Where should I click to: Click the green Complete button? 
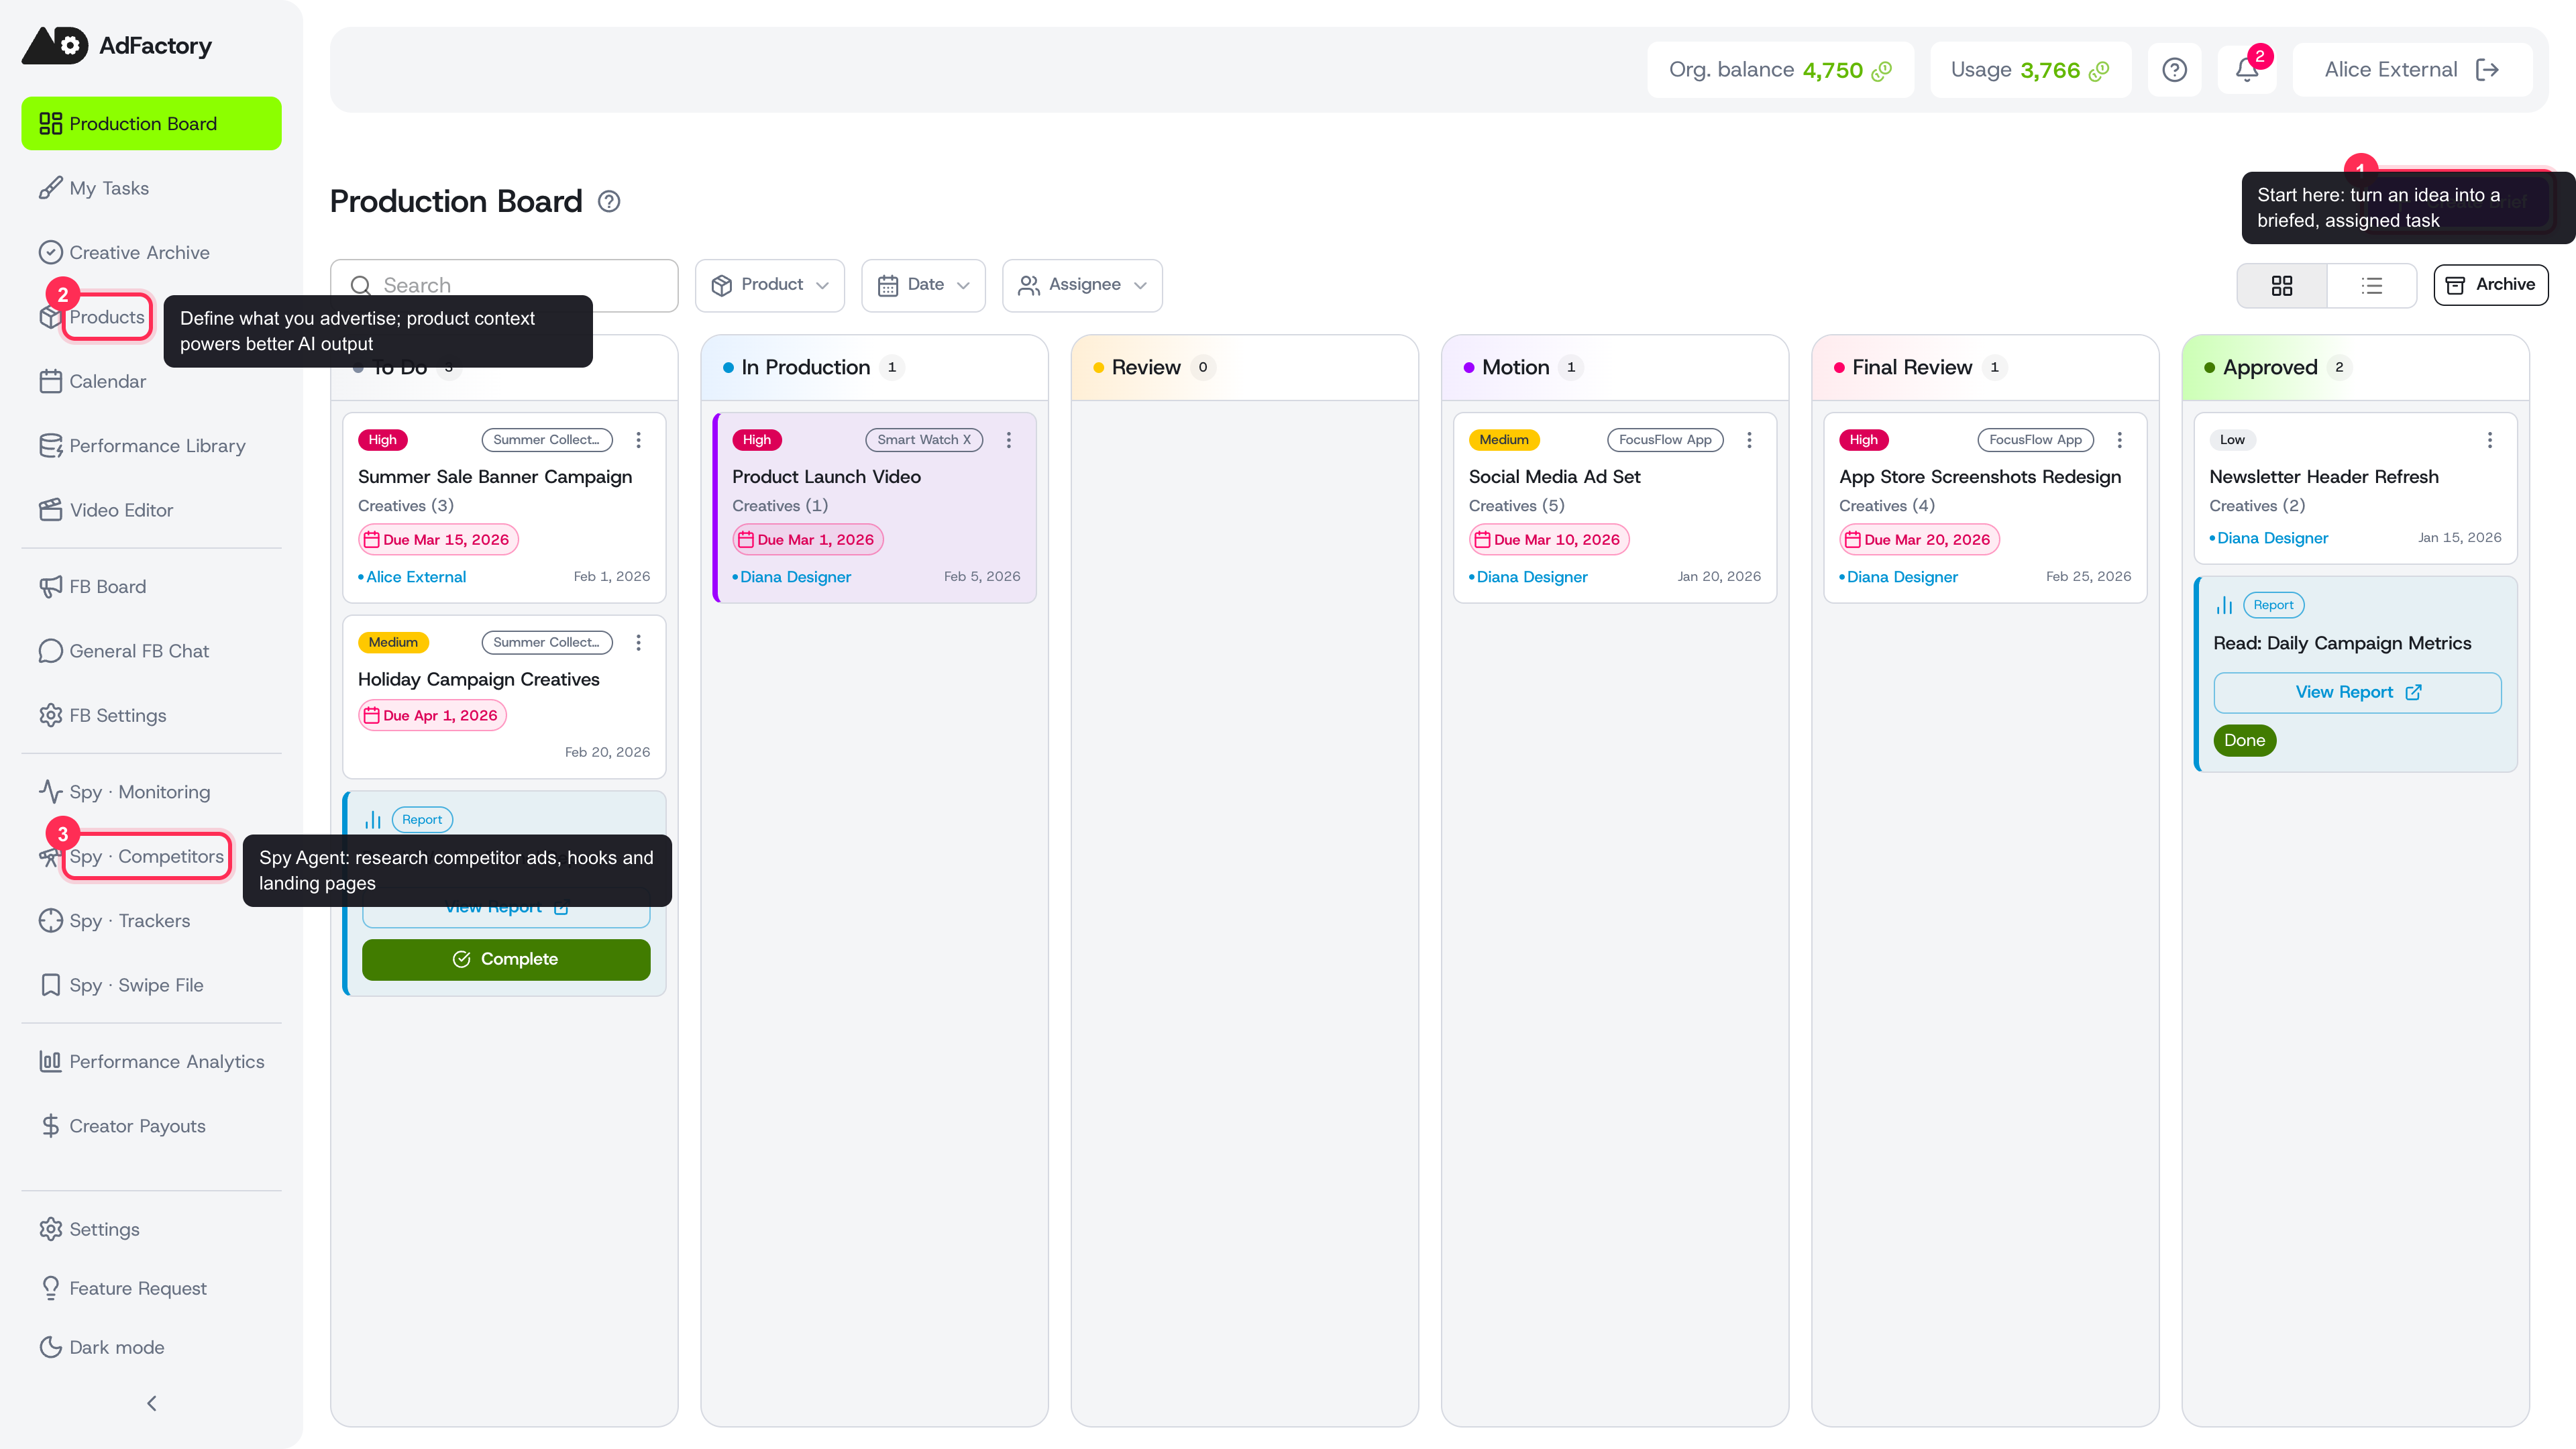click(506, 959)
